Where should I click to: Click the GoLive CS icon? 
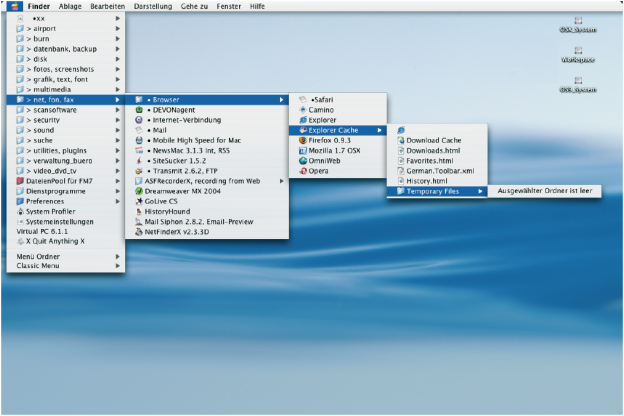pos(139,201)
